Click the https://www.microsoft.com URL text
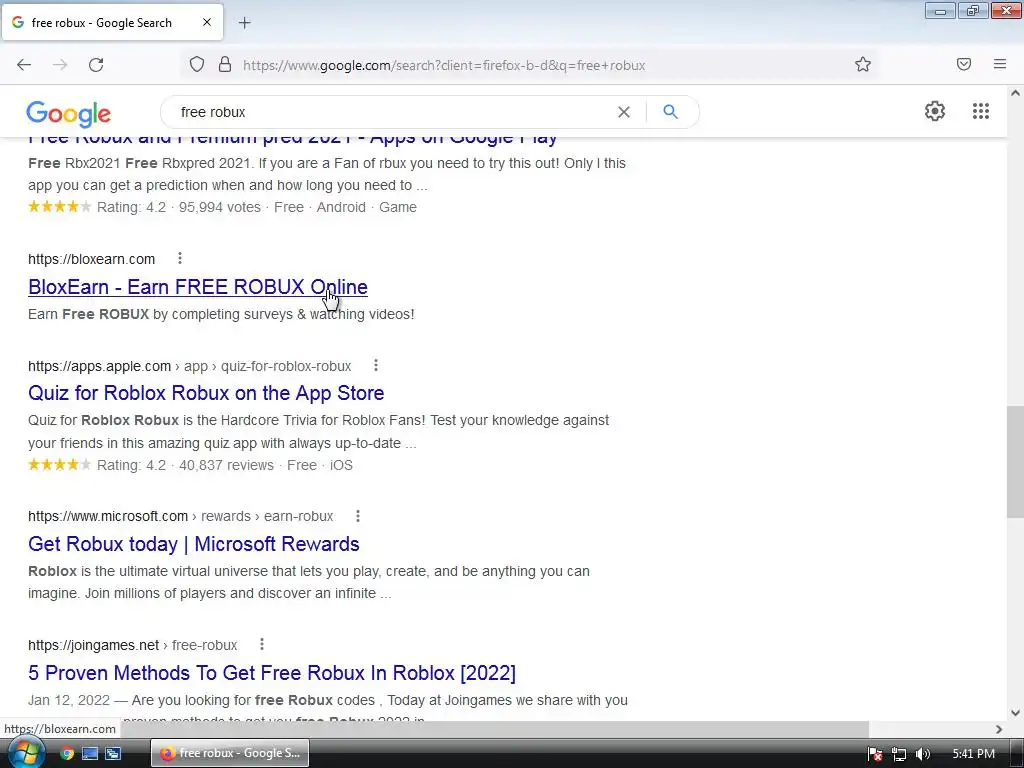Screen dimensions: 1024x768 point(108,517)
